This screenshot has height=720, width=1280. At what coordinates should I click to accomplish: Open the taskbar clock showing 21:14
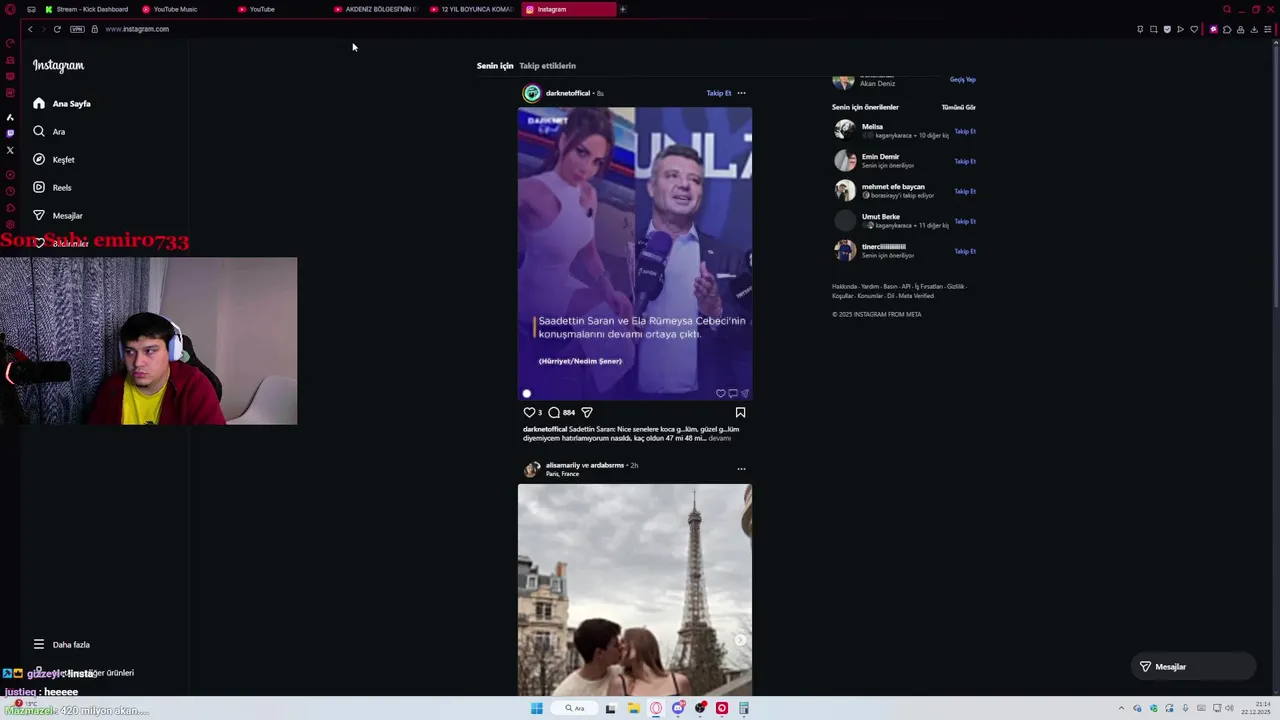point(1257,708)
